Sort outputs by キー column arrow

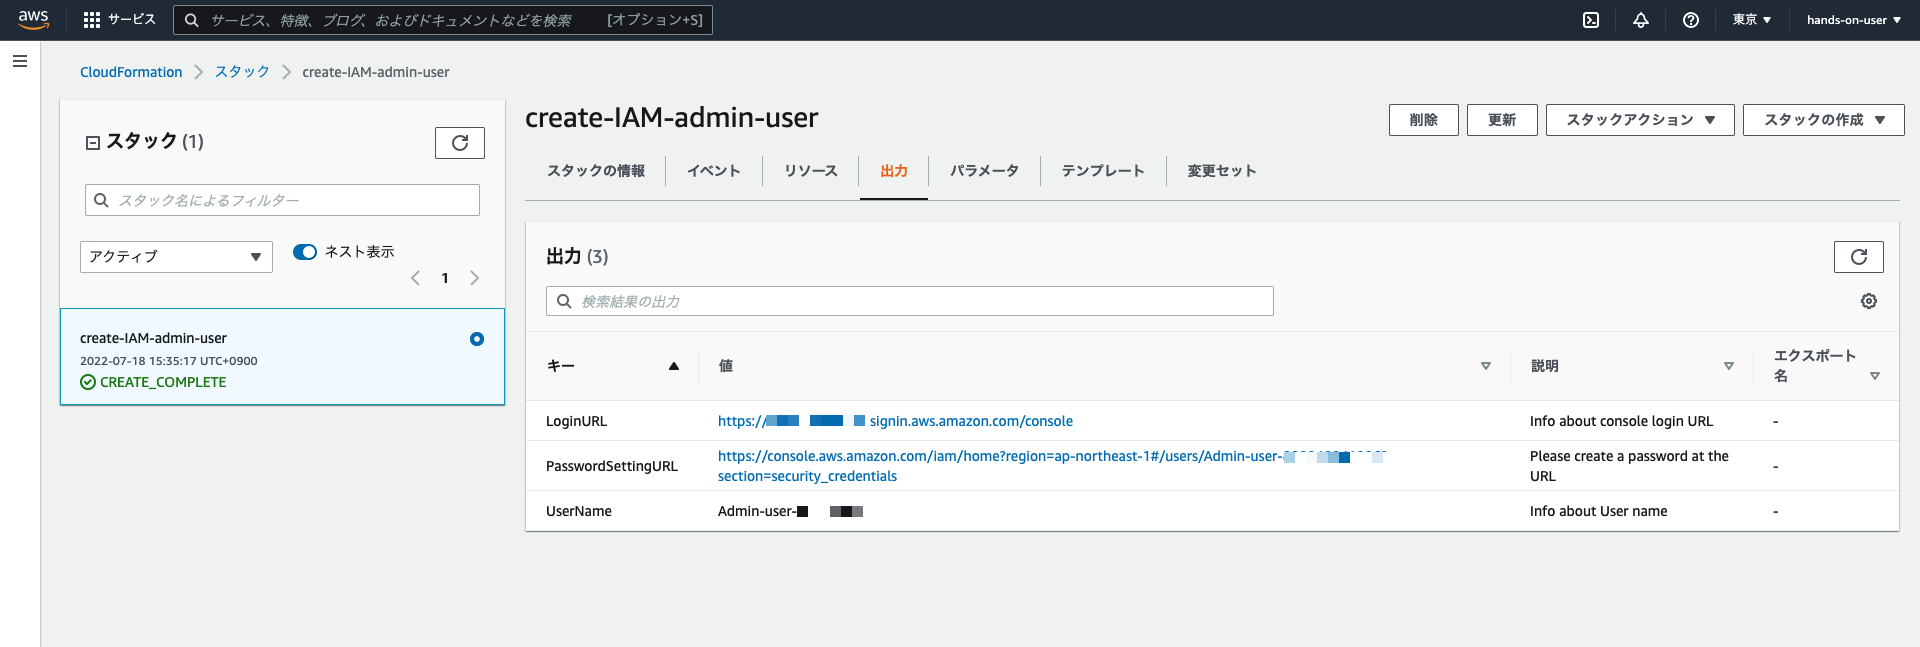pos(674,366)
